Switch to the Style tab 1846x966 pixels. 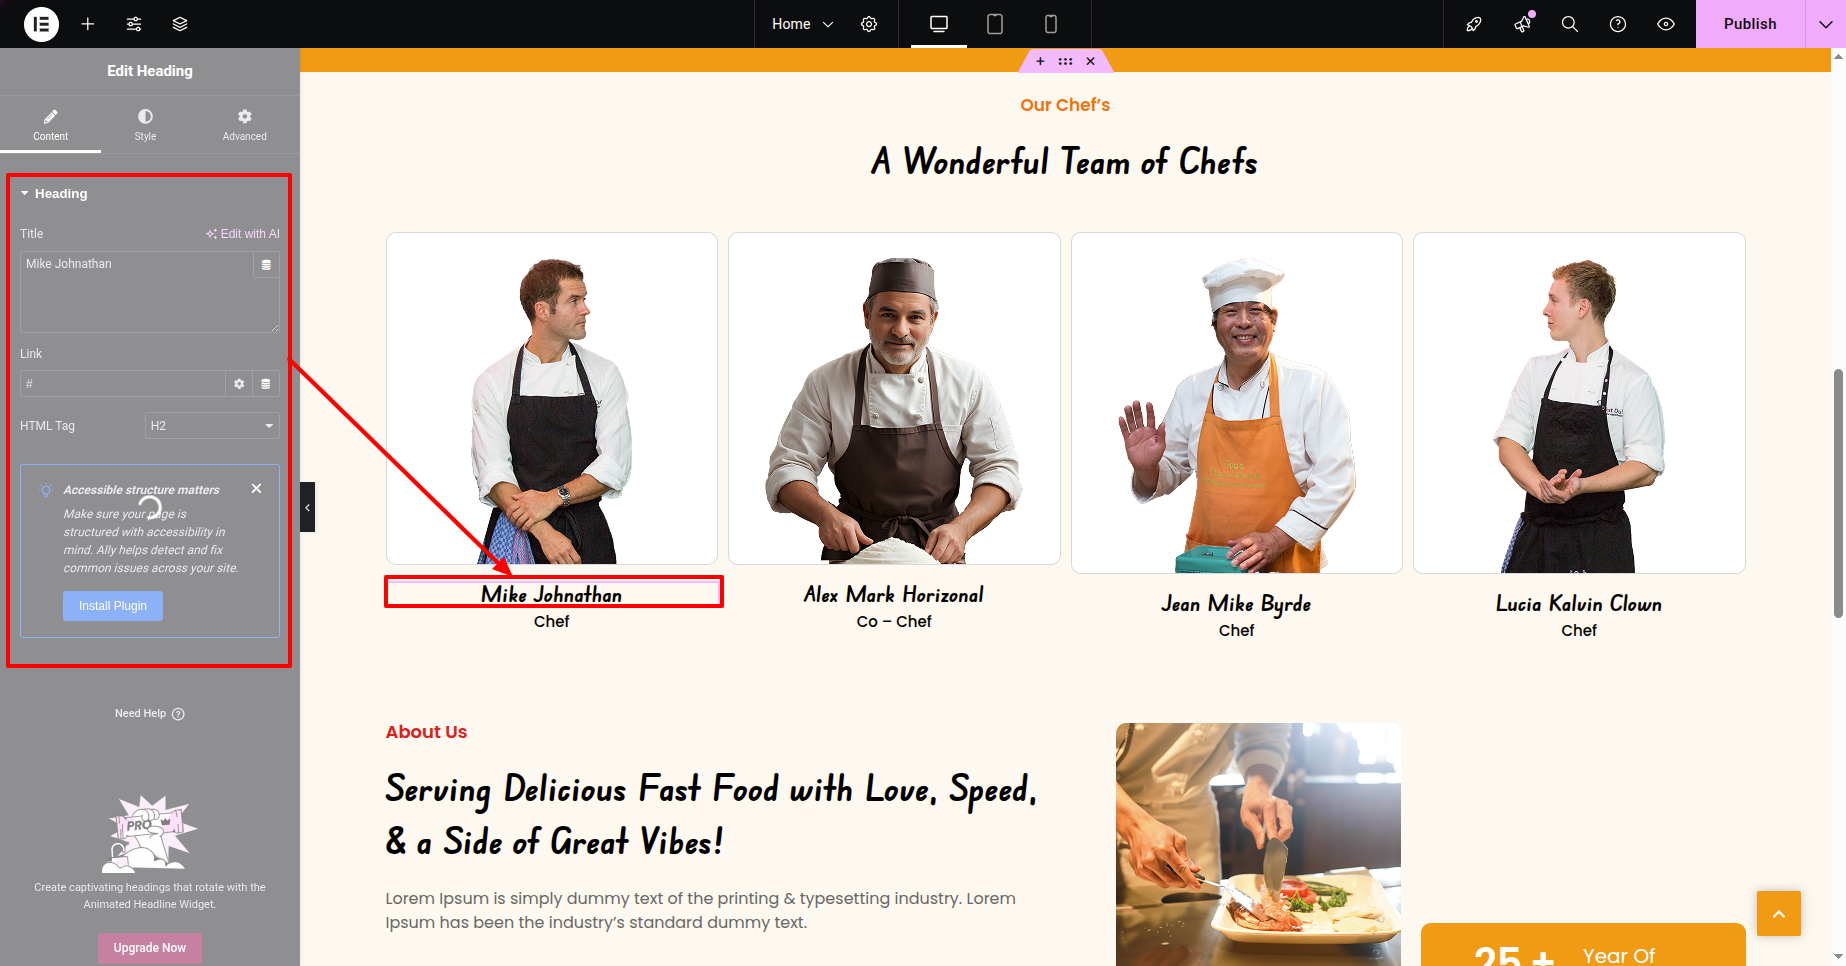(145, 124)
